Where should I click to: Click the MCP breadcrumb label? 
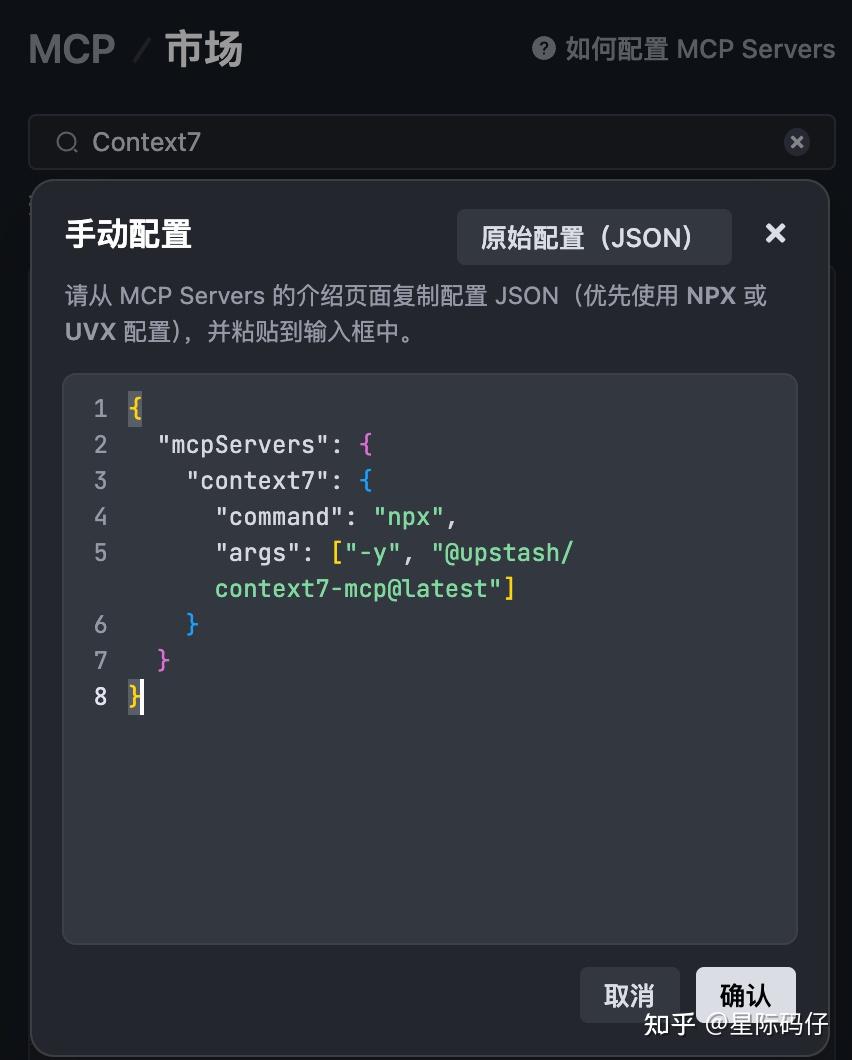click(70, 48)
